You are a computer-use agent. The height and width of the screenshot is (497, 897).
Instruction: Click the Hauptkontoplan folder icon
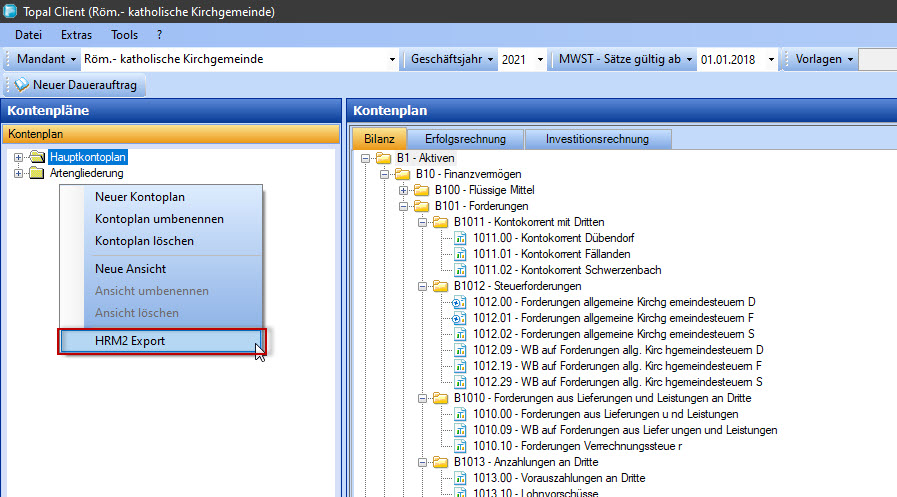[x=37, y=157]
